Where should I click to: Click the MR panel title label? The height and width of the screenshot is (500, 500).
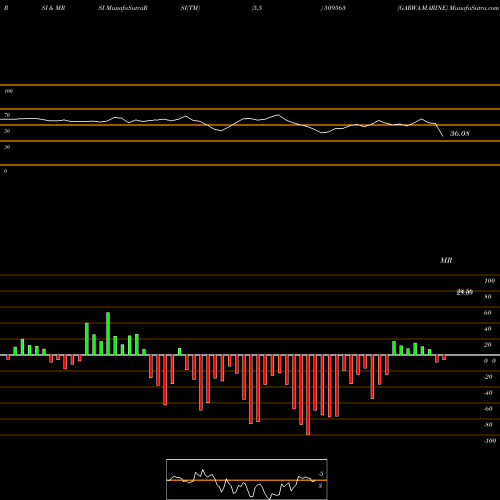(x=446, y=260)
